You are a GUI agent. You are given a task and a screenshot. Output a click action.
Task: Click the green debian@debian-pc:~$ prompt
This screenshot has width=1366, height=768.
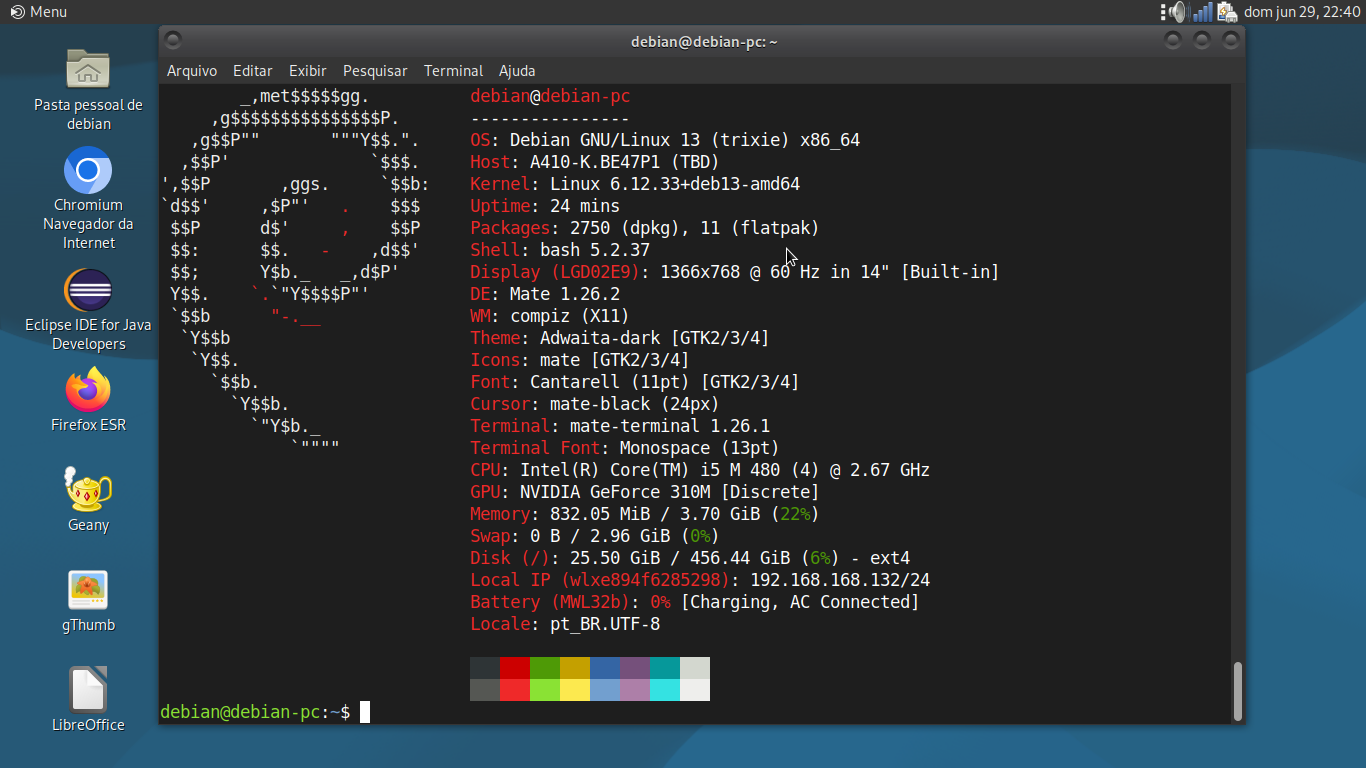[x=255, y=712]
